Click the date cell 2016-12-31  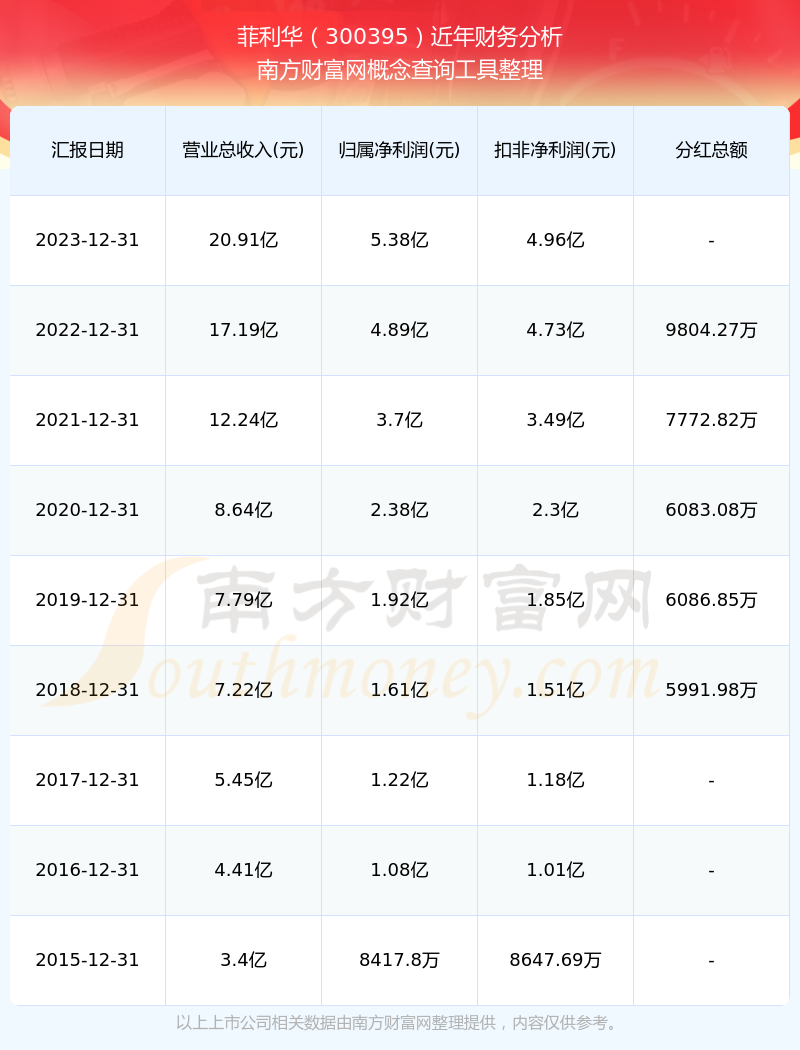[x=88, y=870]
